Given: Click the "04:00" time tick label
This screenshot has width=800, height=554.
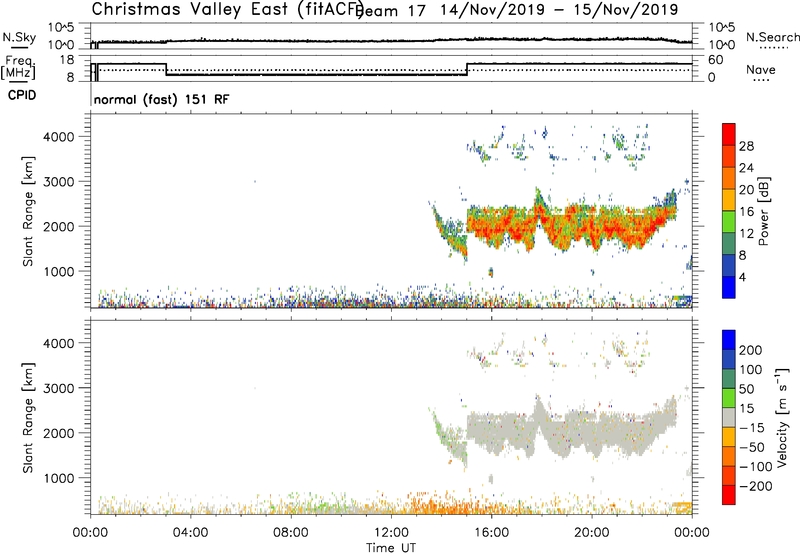Looking at the screenshot, I should tap(190, 533).
